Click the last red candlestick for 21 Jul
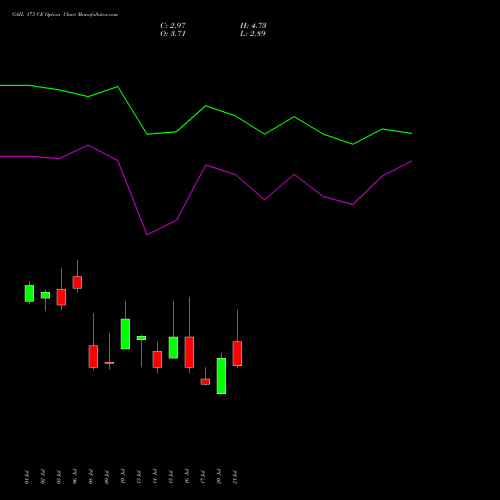Image resolution: width=500 pixels, height=500 pixels. (237, 354)
